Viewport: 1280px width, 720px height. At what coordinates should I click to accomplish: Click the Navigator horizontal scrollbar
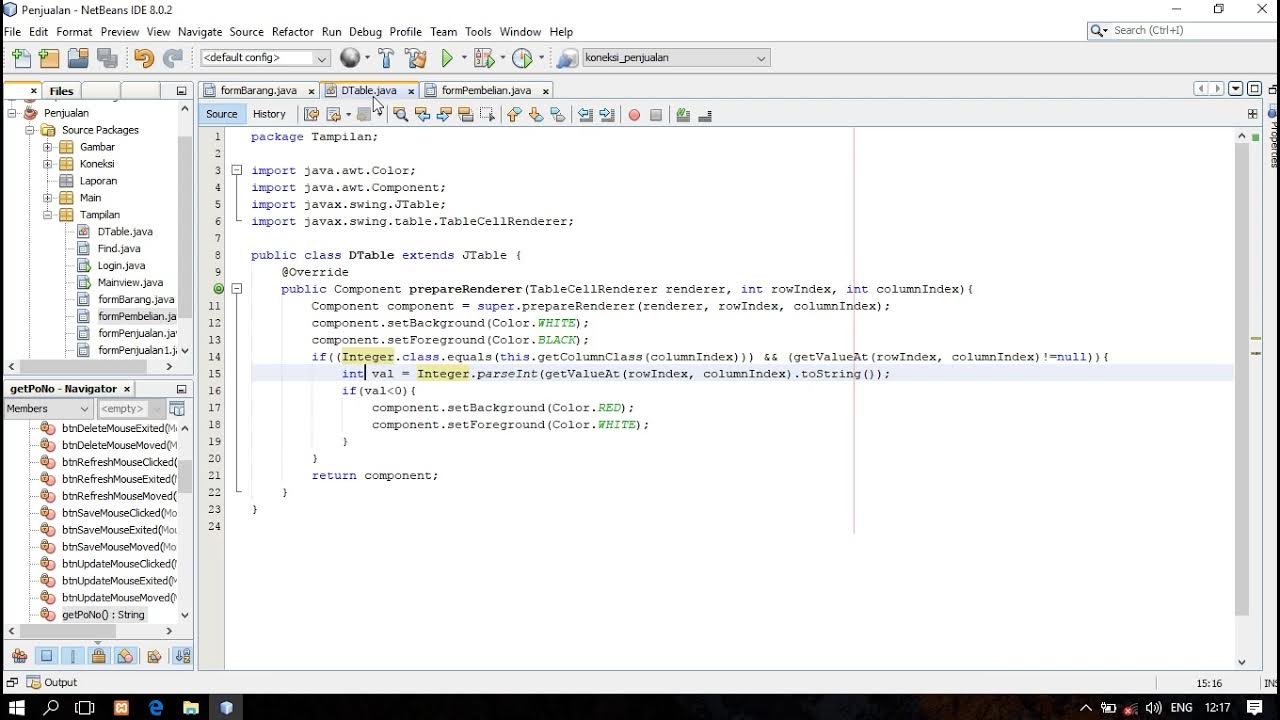click(68, 631)
